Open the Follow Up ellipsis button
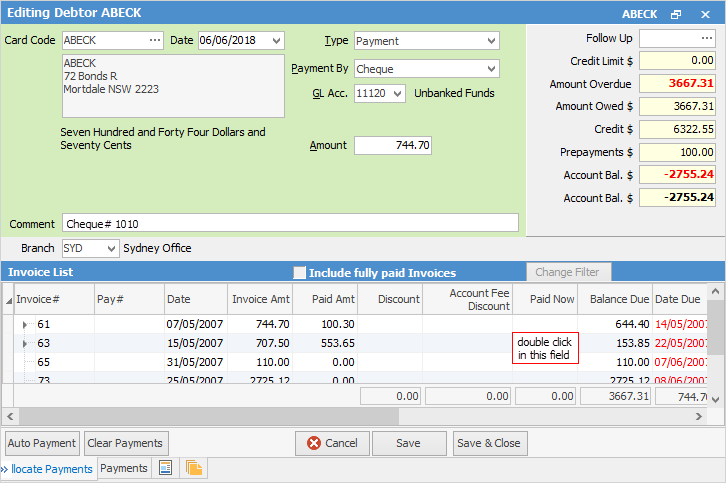The image size is (726, 483). coord(705,39)
